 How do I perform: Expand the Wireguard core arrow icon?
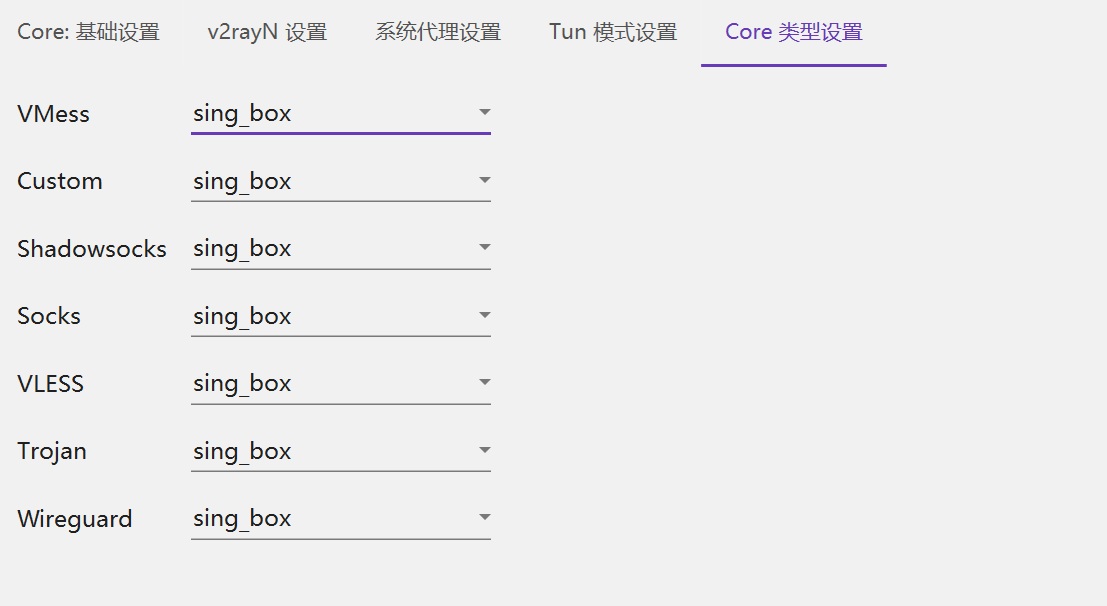484,517
